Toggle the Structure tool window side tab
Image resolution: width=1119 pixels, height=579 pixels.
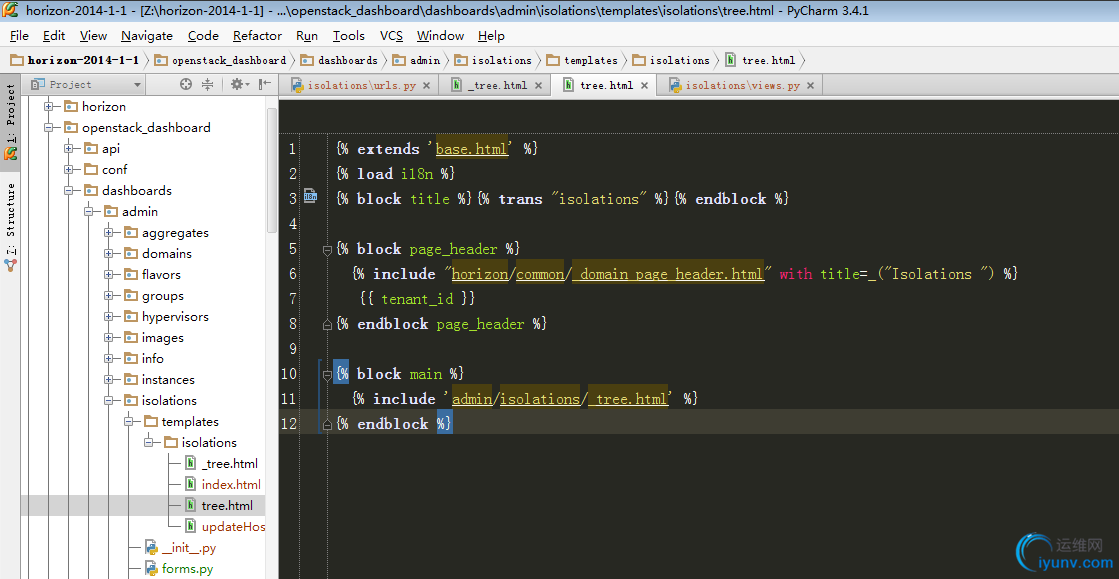(11, 220)
